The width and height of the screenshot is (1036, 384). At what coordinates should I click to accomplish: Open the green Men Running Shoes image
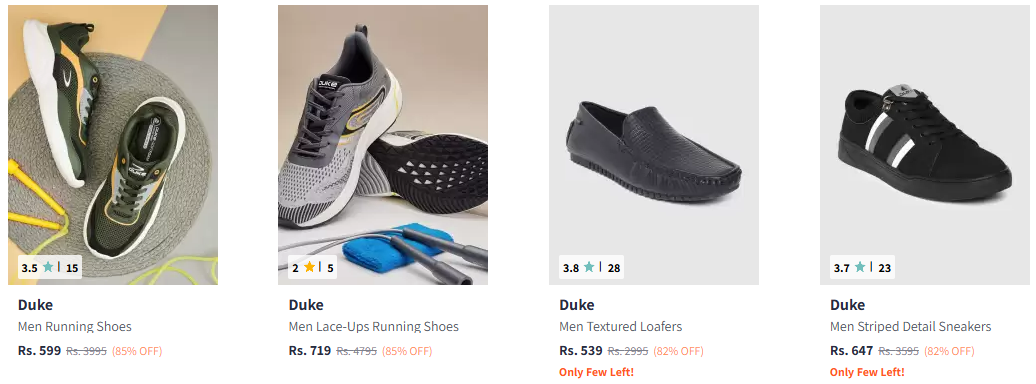[x=113, y=145]
